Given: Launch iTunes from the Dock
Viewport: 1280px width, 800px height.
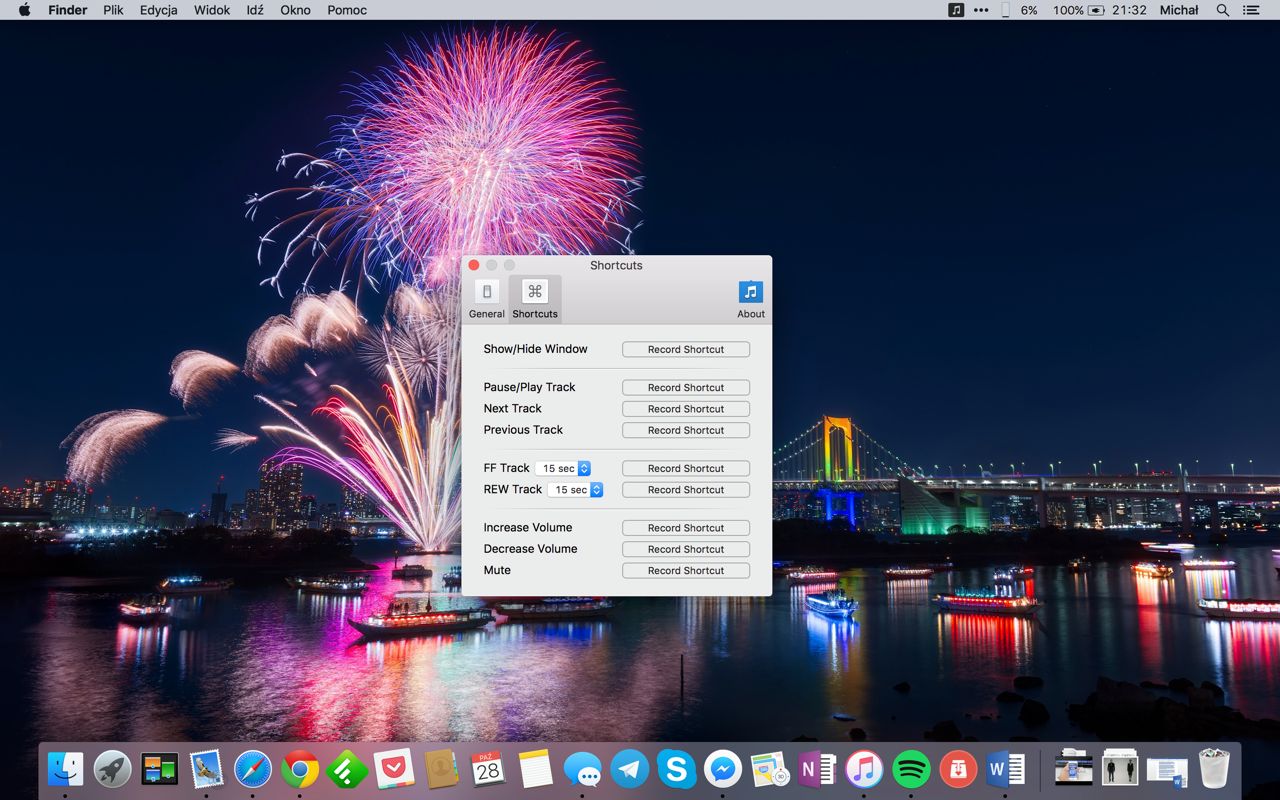Looking at the screenshot, I should (864, 769).
